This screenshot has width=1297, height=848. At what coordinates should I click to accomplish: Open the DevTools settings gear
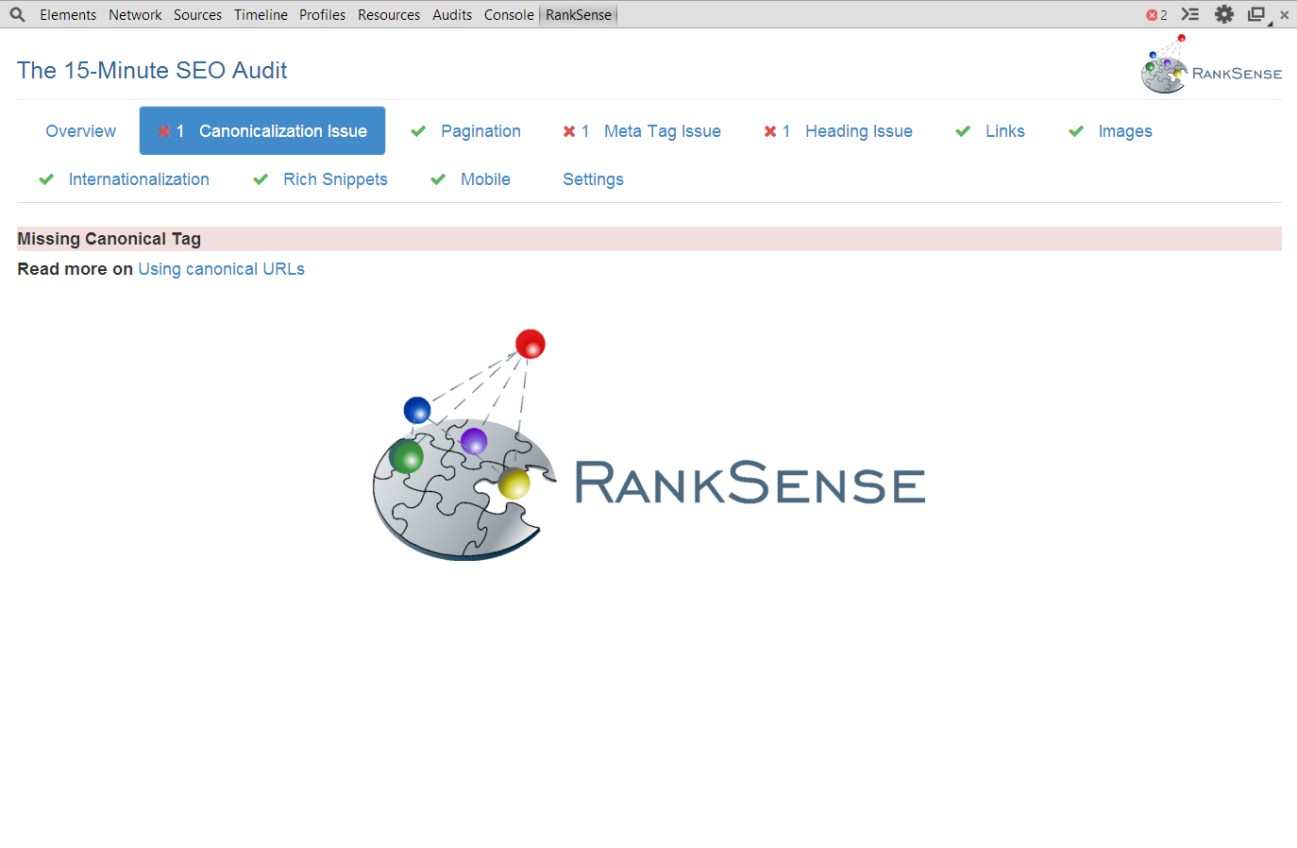[x=1224, y=14]
